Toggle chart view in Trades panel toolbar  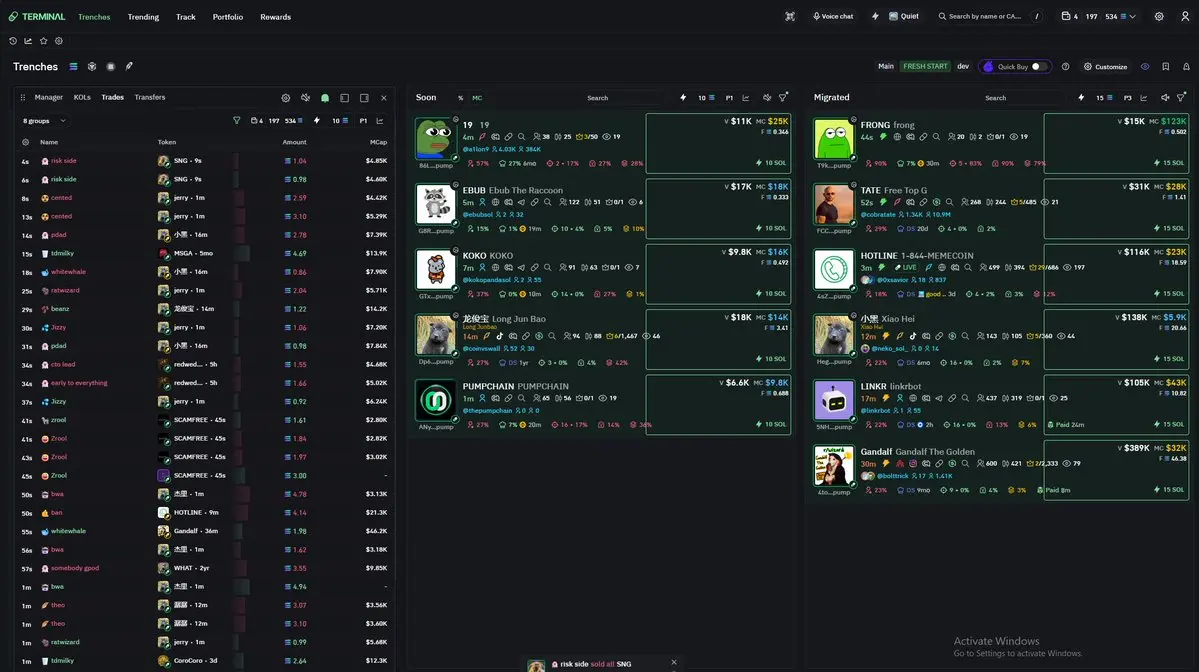[x=380, y=121]
